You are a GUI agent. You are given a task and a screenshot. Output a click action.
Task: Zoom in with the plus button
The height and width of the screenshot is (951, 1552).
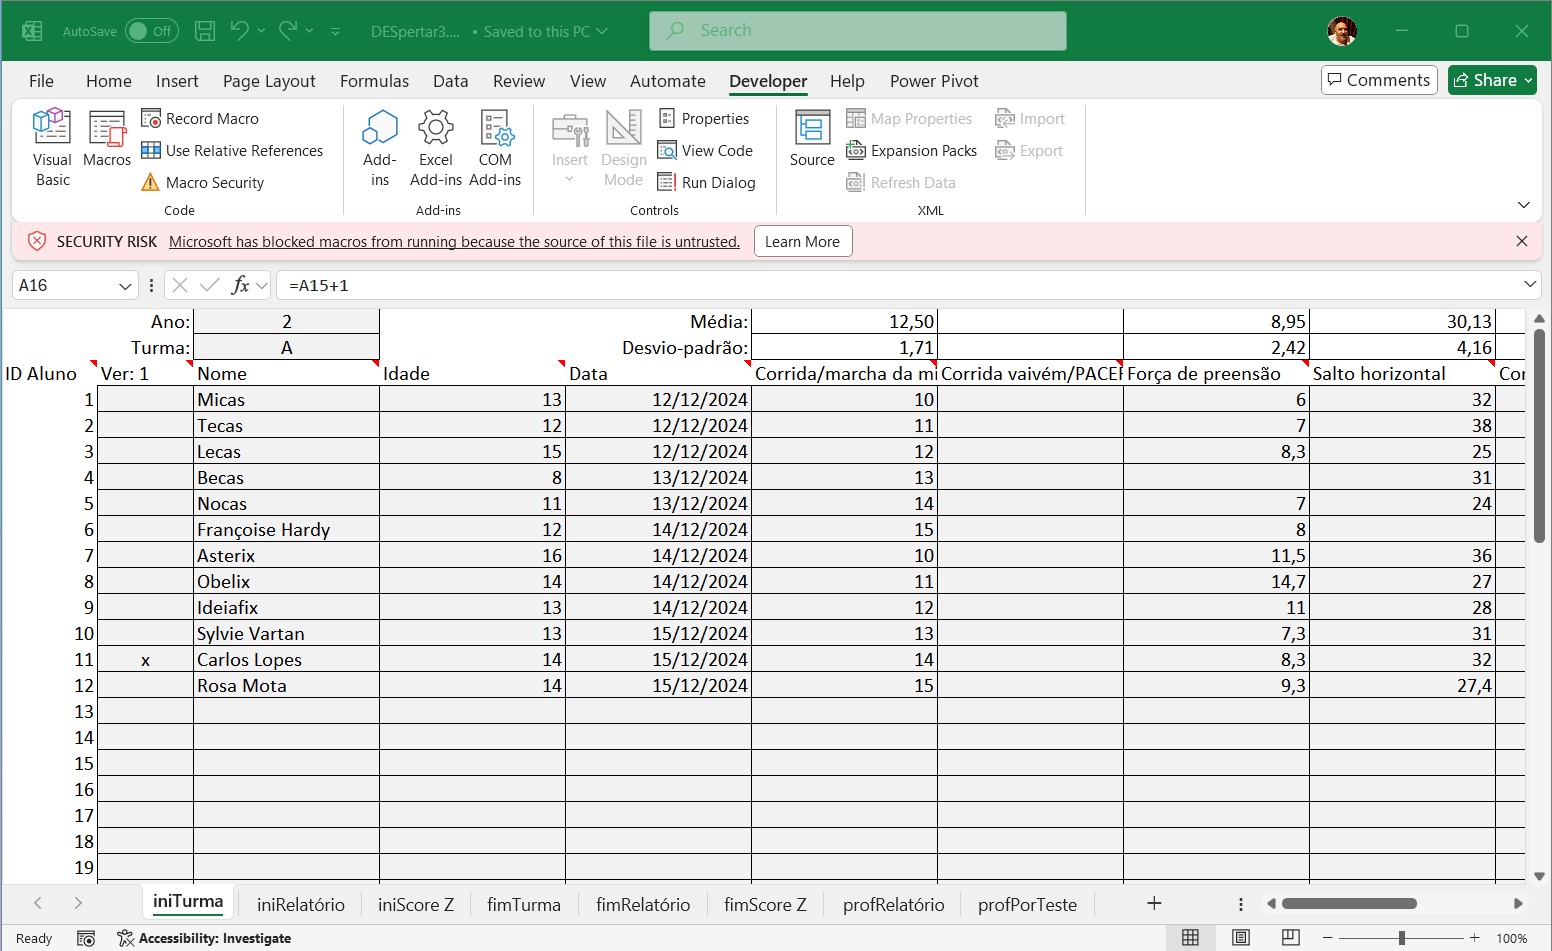pyautogui.click(x=1474, y=938)
